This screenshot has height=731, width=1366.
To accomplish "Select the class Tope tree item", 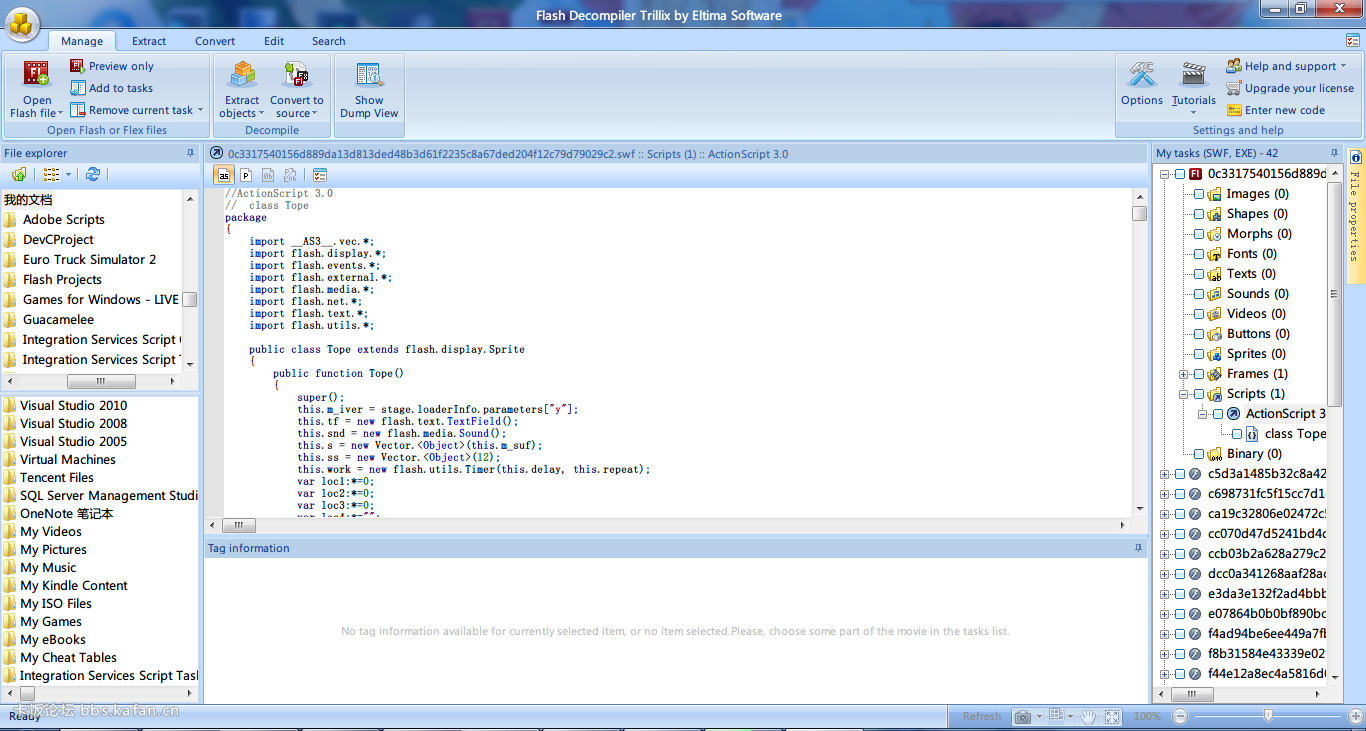I will 1294,434.
